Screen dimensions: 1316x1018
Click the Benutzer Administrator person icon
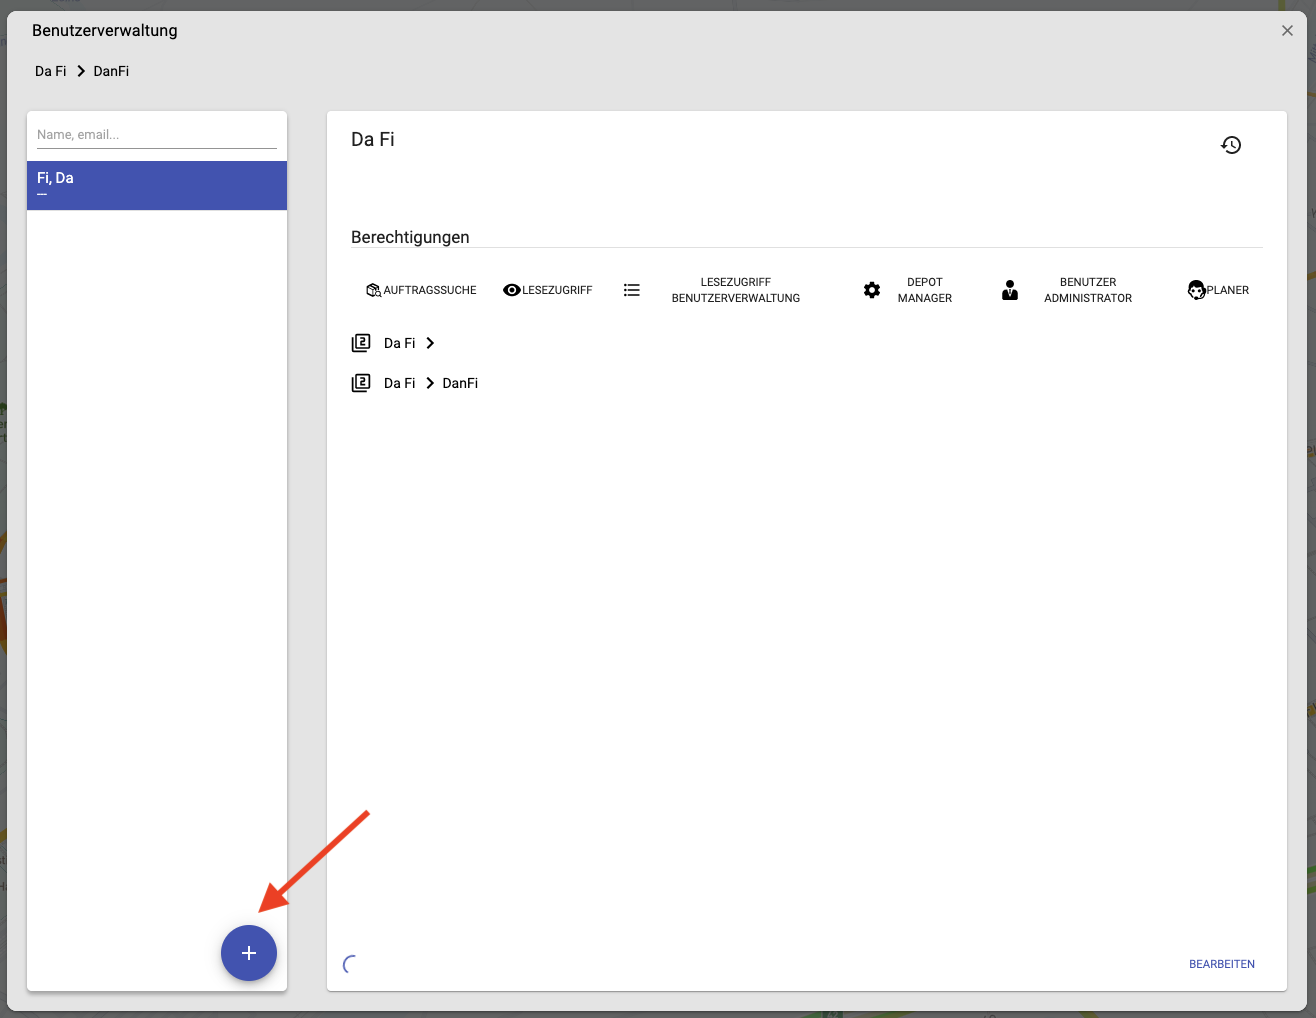pyautogui.click(x=1010, y=290)
